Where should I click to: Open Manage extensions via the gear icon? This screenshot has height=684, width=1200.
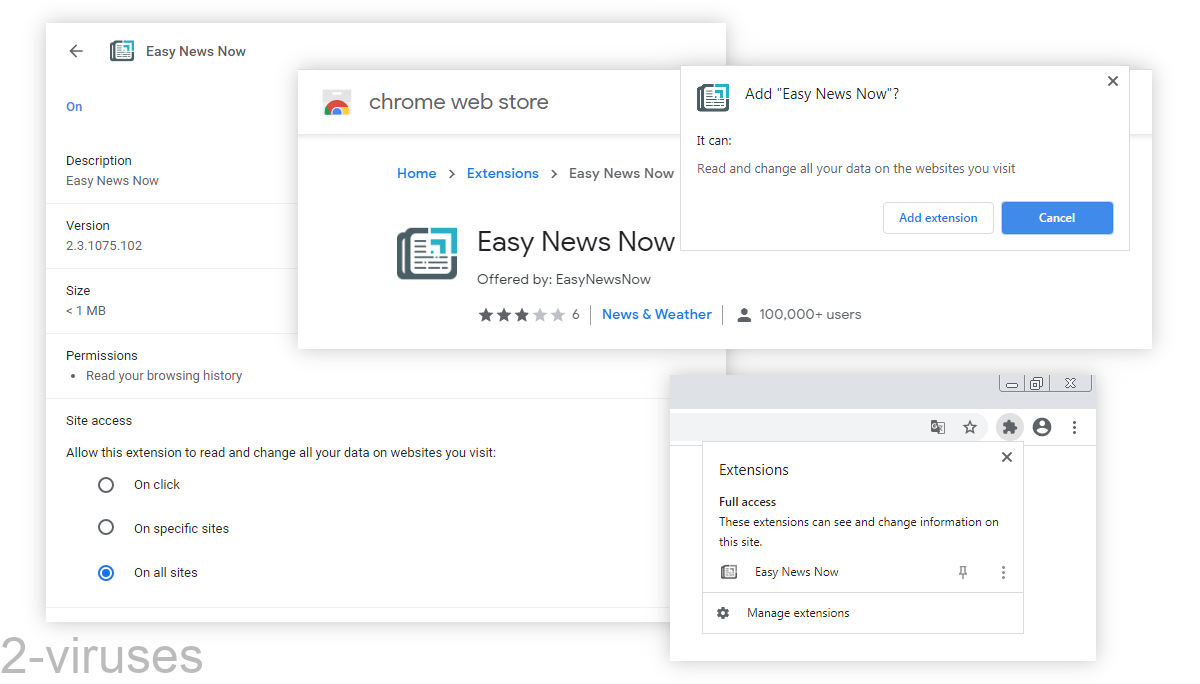(723, 613)
